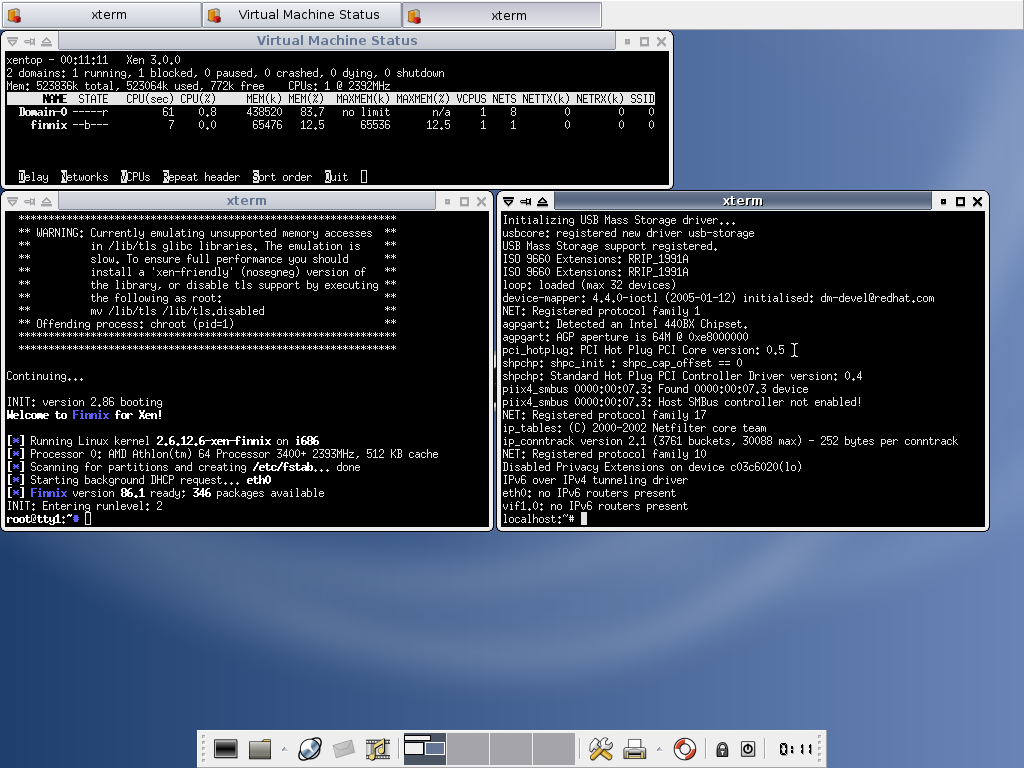Click Quit in the xentop command bar

[x=334, y=176]
